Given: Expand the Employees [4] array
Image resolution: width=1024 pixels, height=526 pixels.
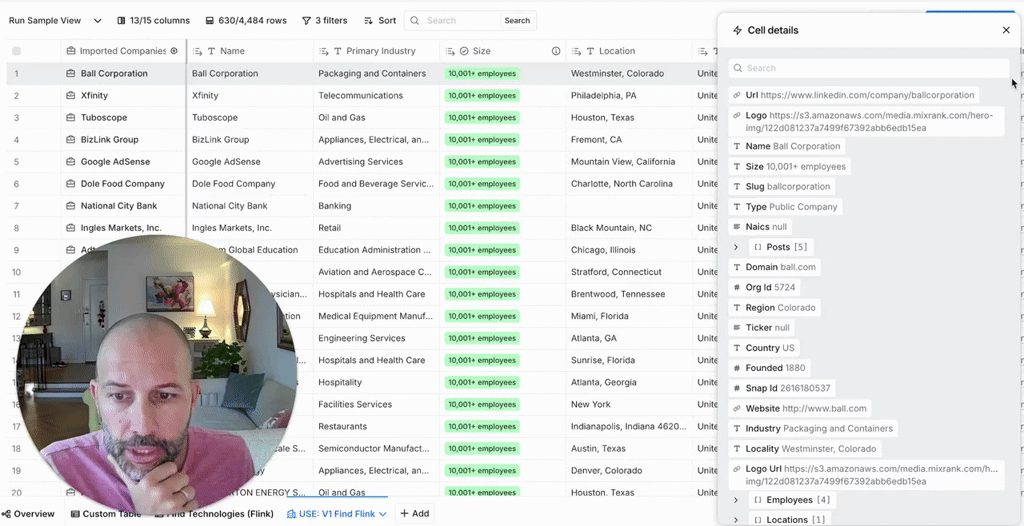Looking at the screenshot, I should 736,500.
